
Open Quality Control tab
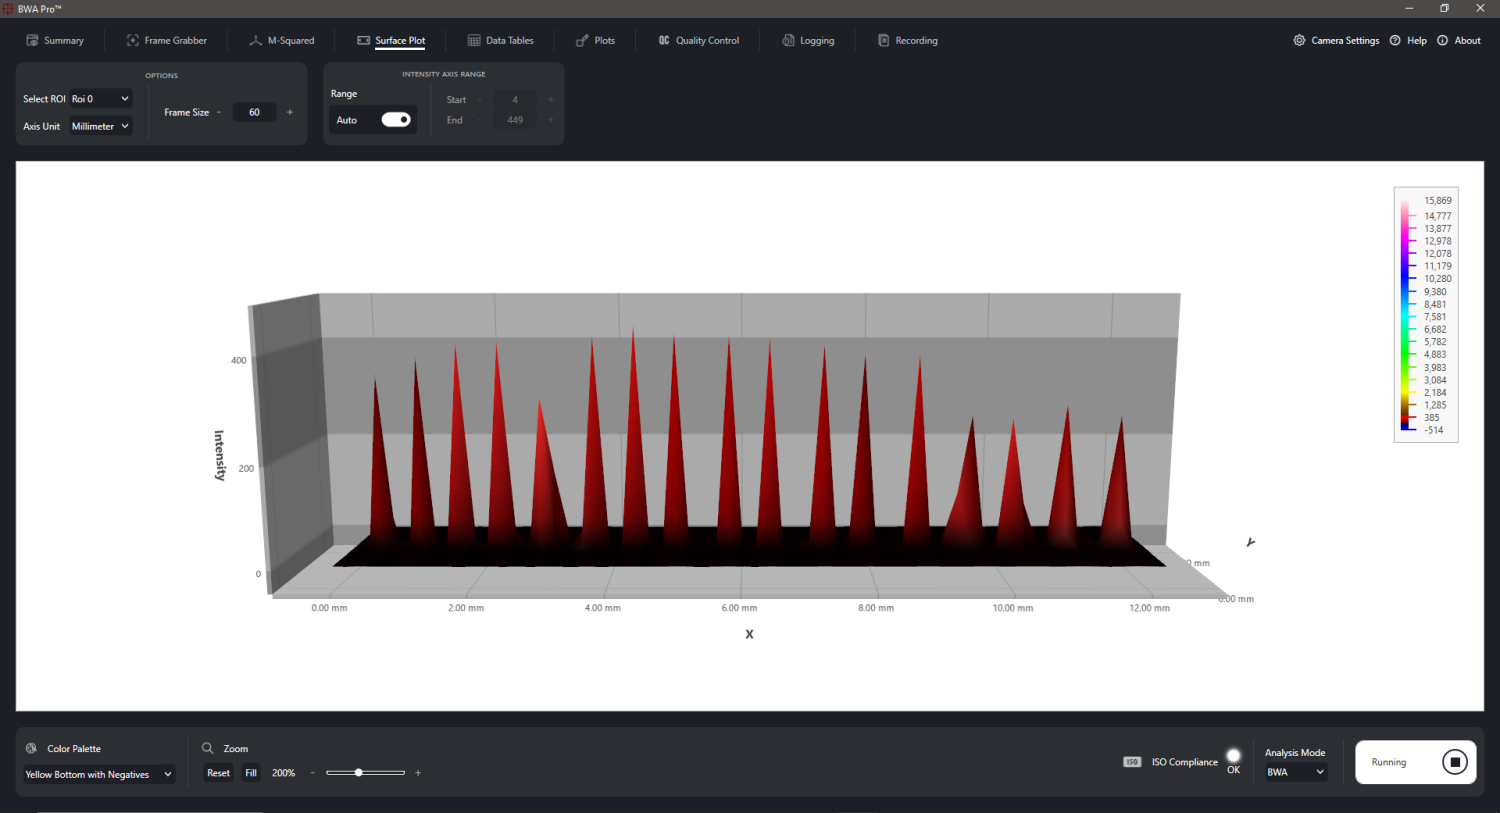699,41
